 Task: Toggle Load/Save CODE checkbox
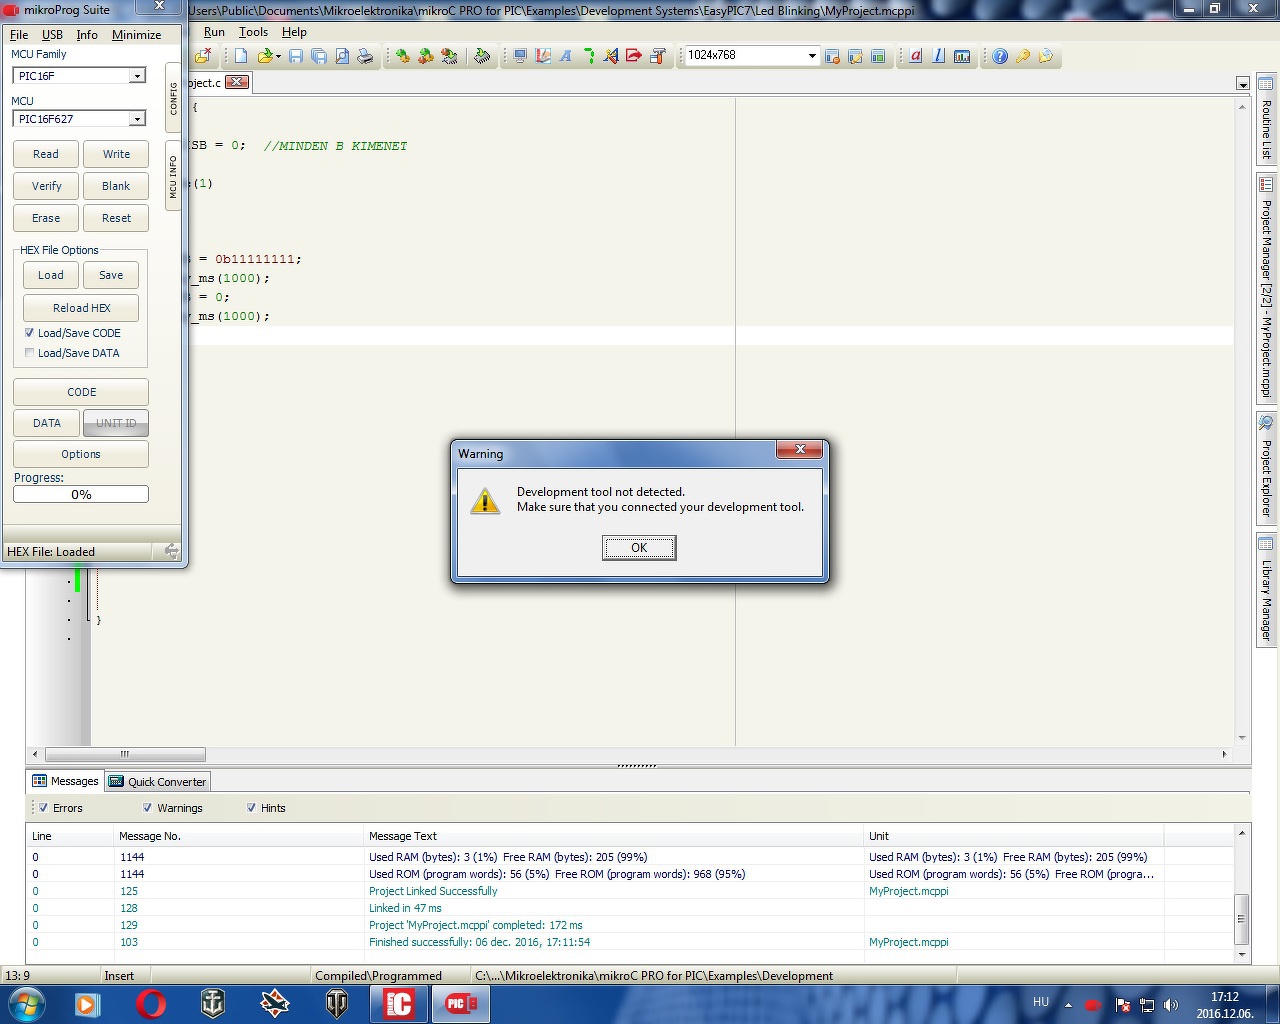click(29, 333)
